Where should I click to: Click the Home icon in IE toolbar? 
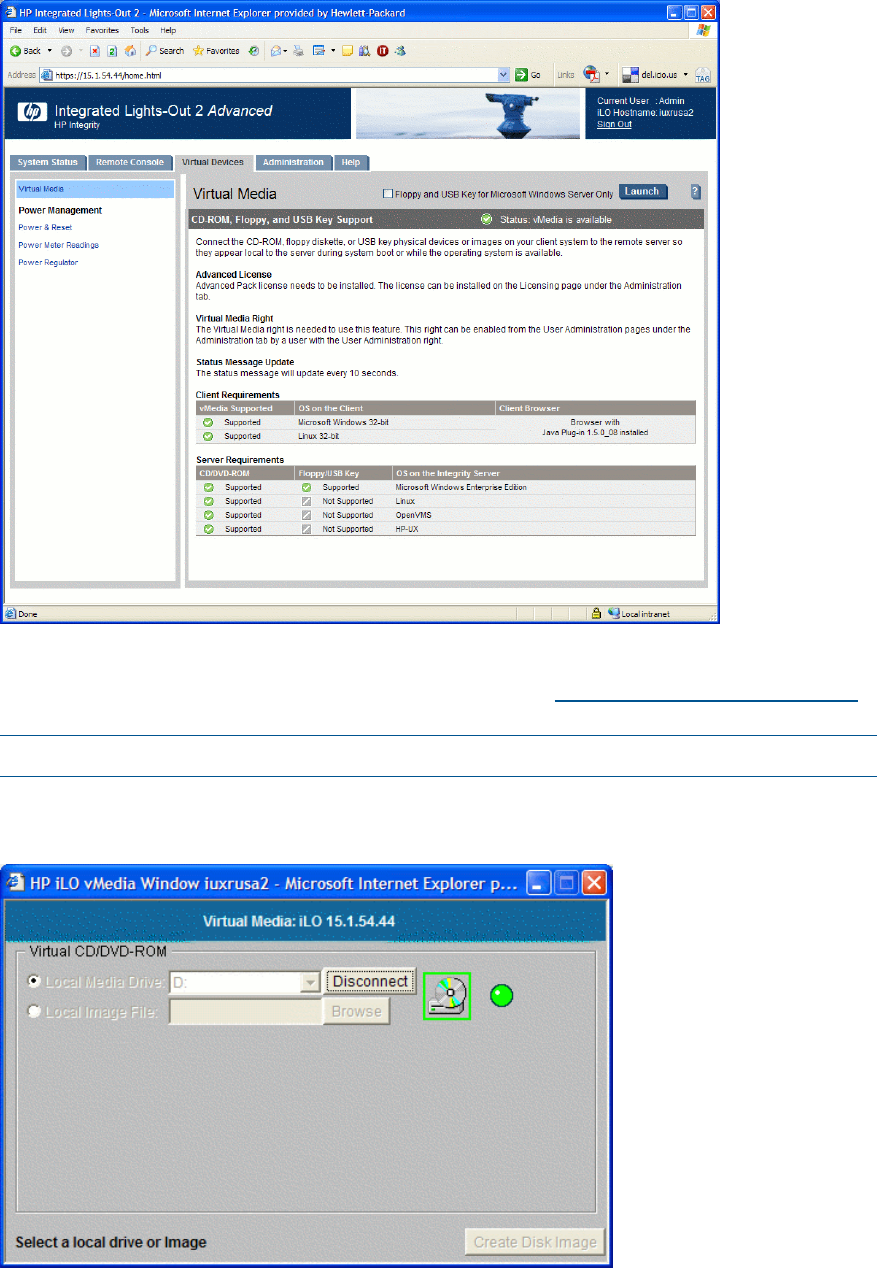click(130, 50)
